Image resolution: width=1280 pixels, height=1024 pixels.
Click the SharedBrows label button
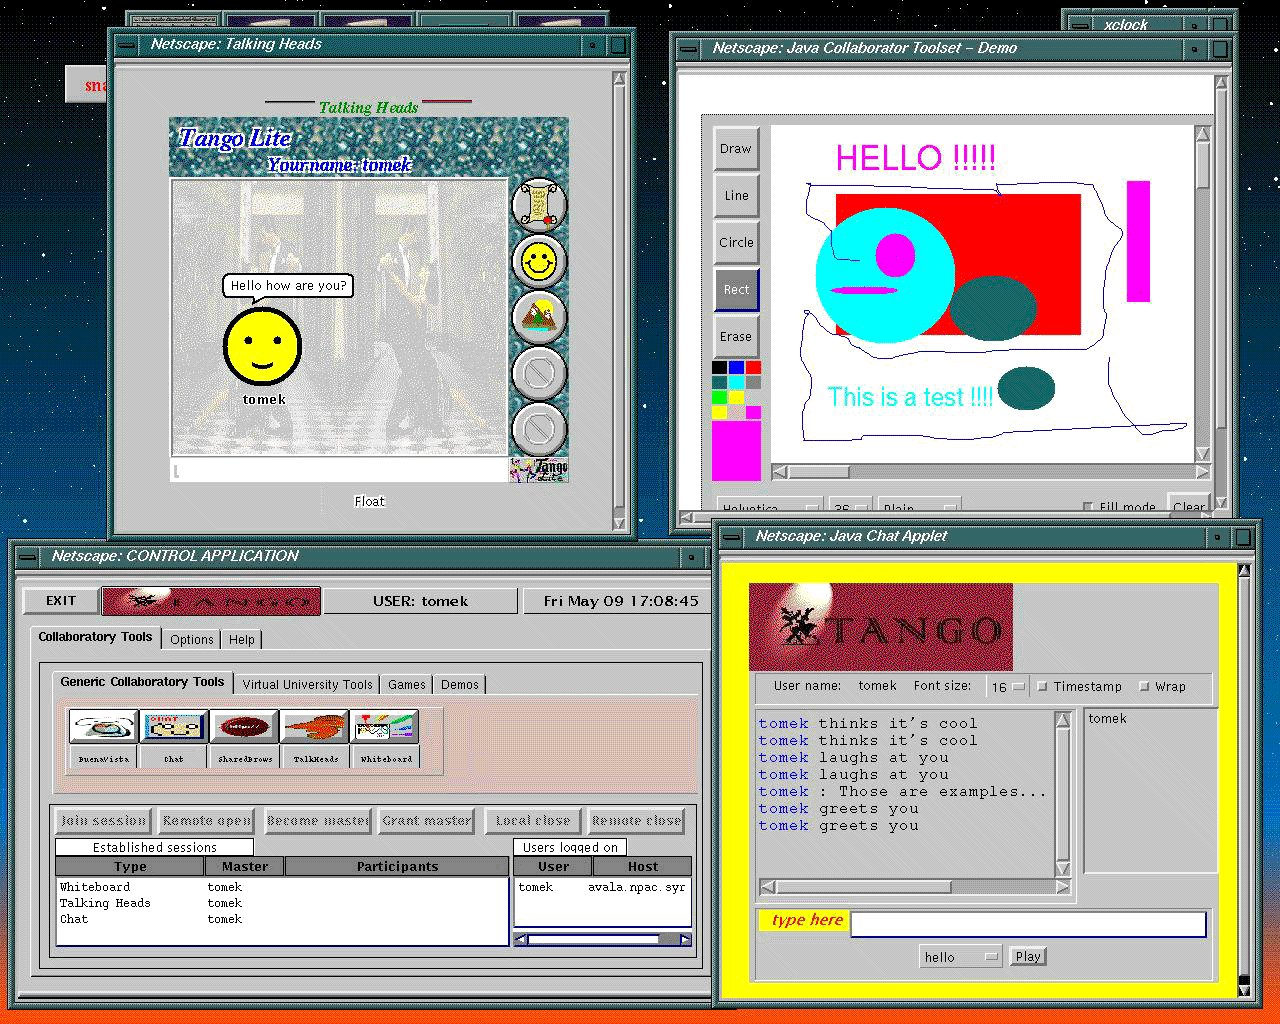[244, 759]
